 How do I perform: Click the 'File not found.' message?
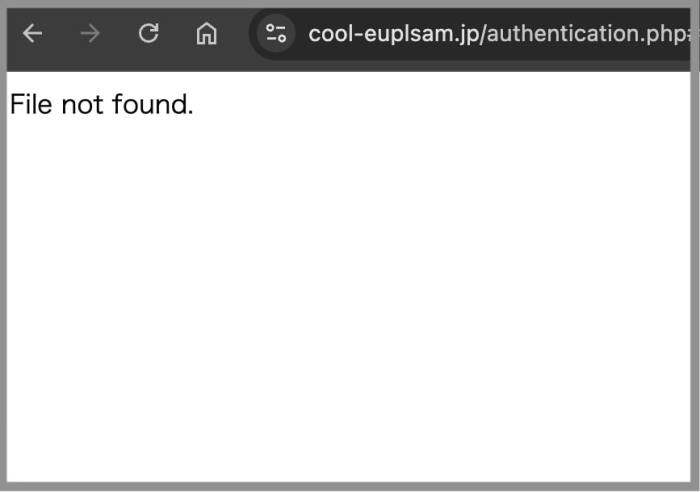pos(102,104)
